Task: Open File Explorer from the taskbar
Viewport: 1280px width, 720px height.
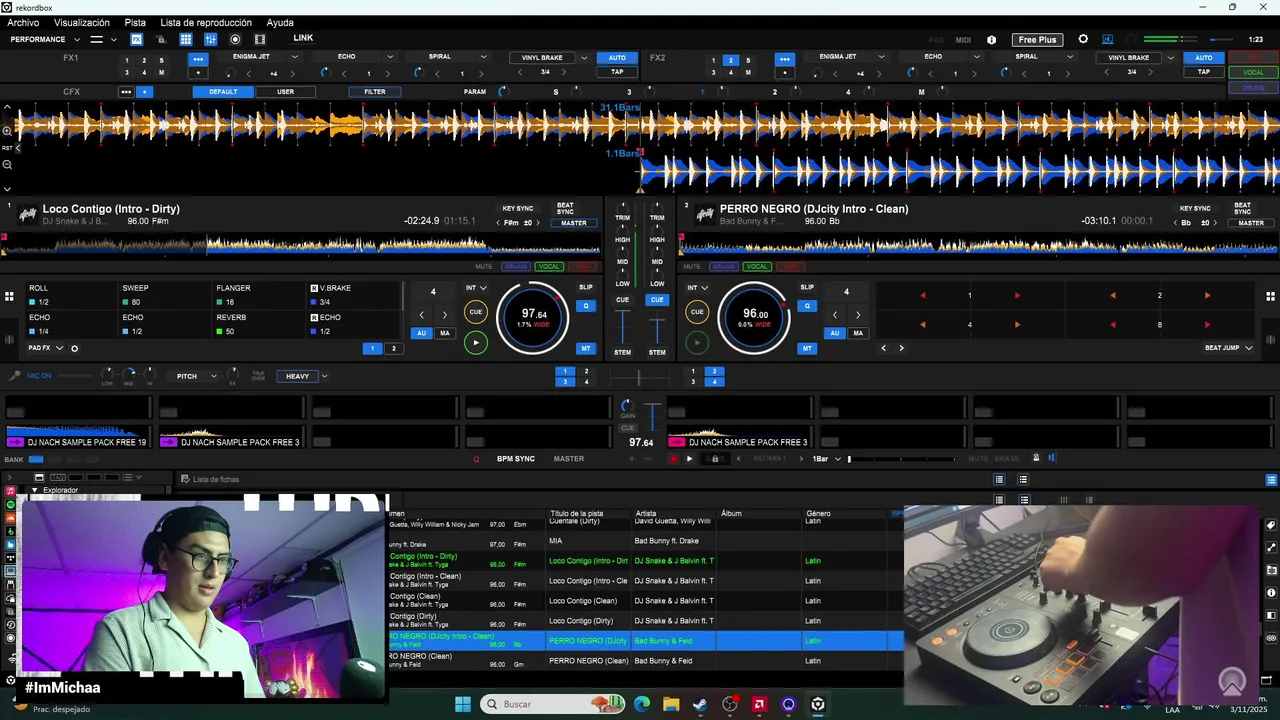Action: click(671, 704)
